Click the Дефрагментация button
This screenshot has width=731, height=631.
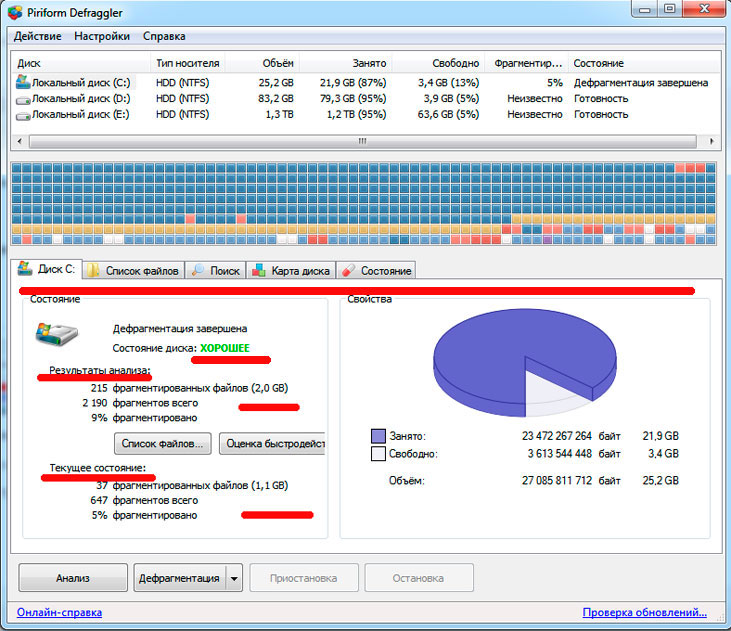click(179, 578)
